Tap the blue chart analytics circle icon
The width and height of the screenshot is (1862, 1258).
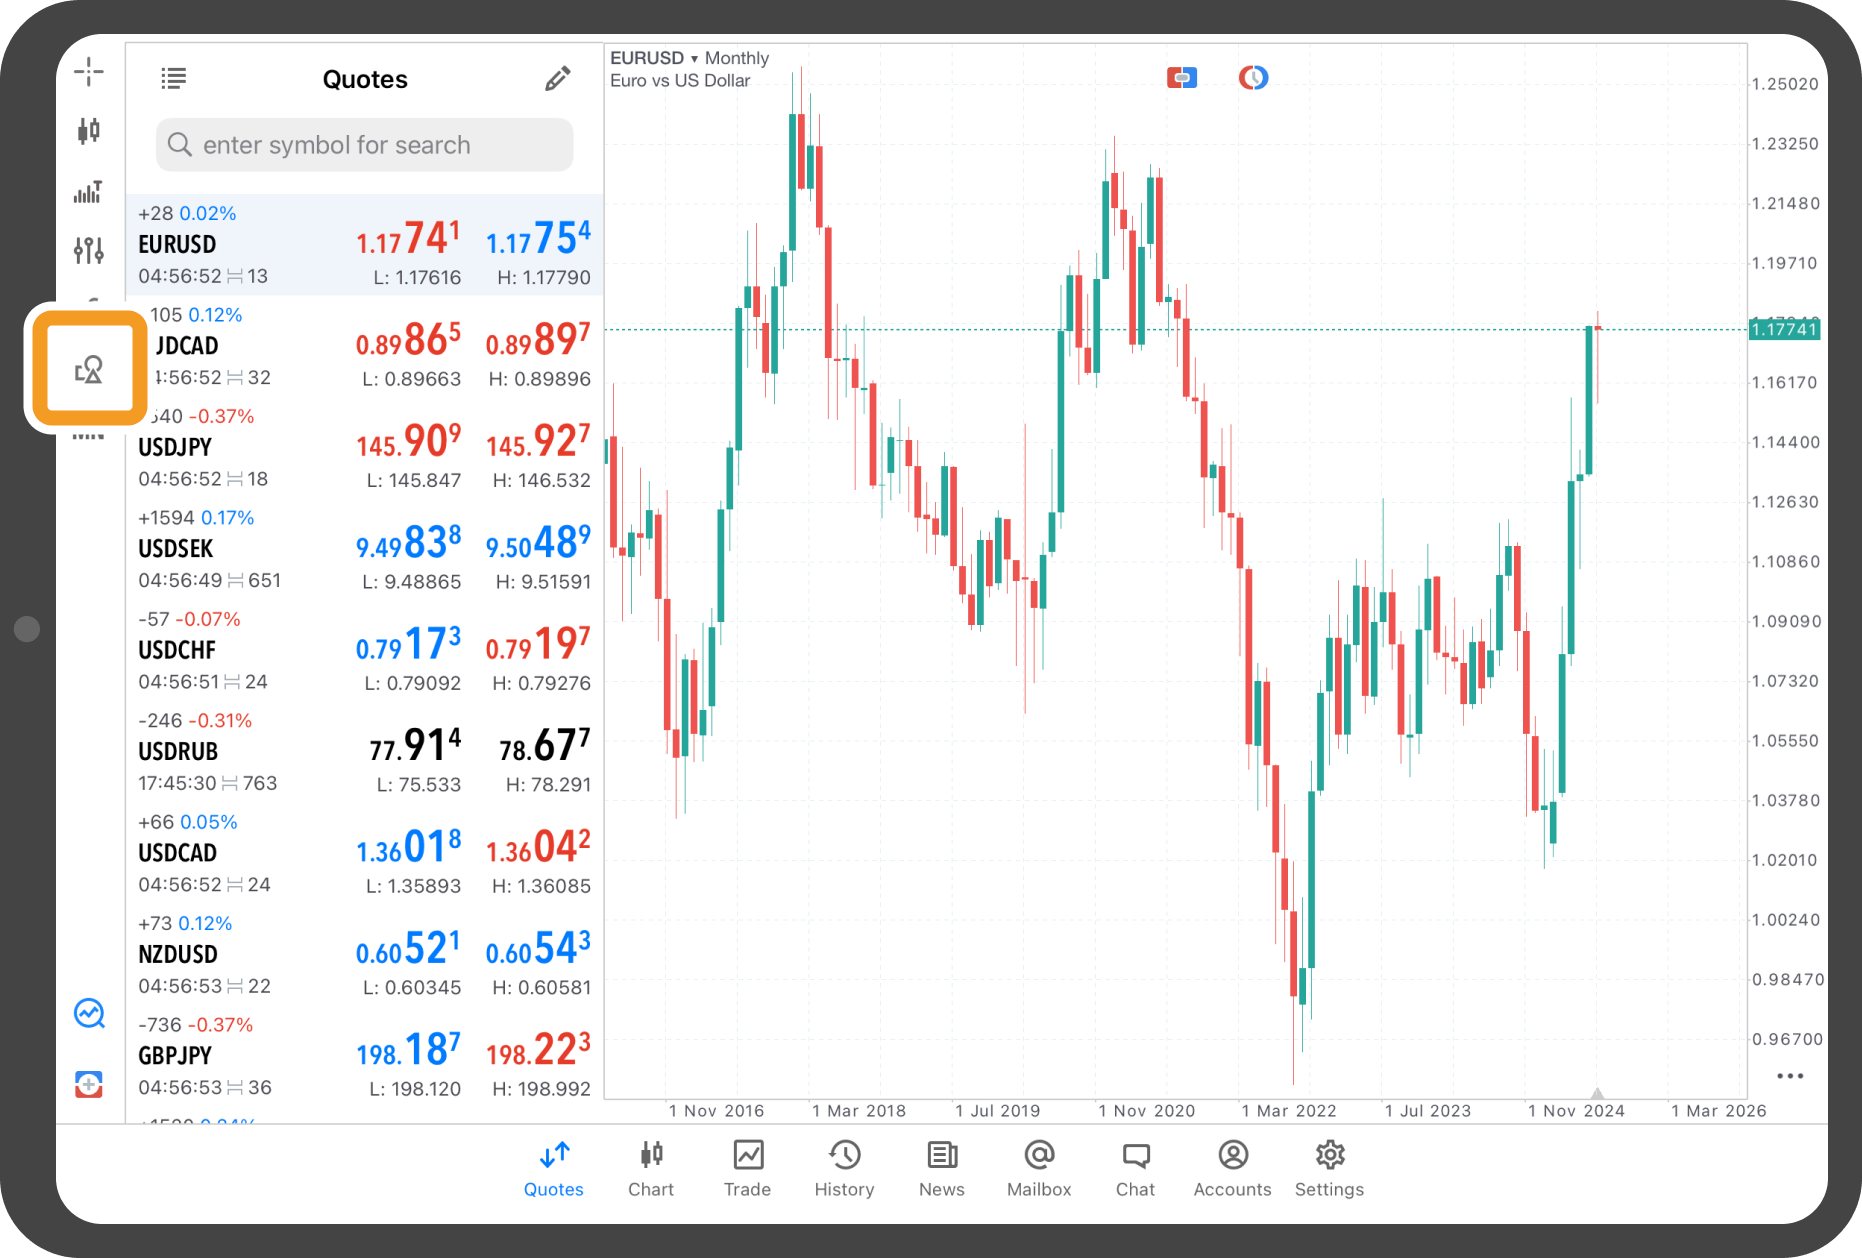point(89,1013)
